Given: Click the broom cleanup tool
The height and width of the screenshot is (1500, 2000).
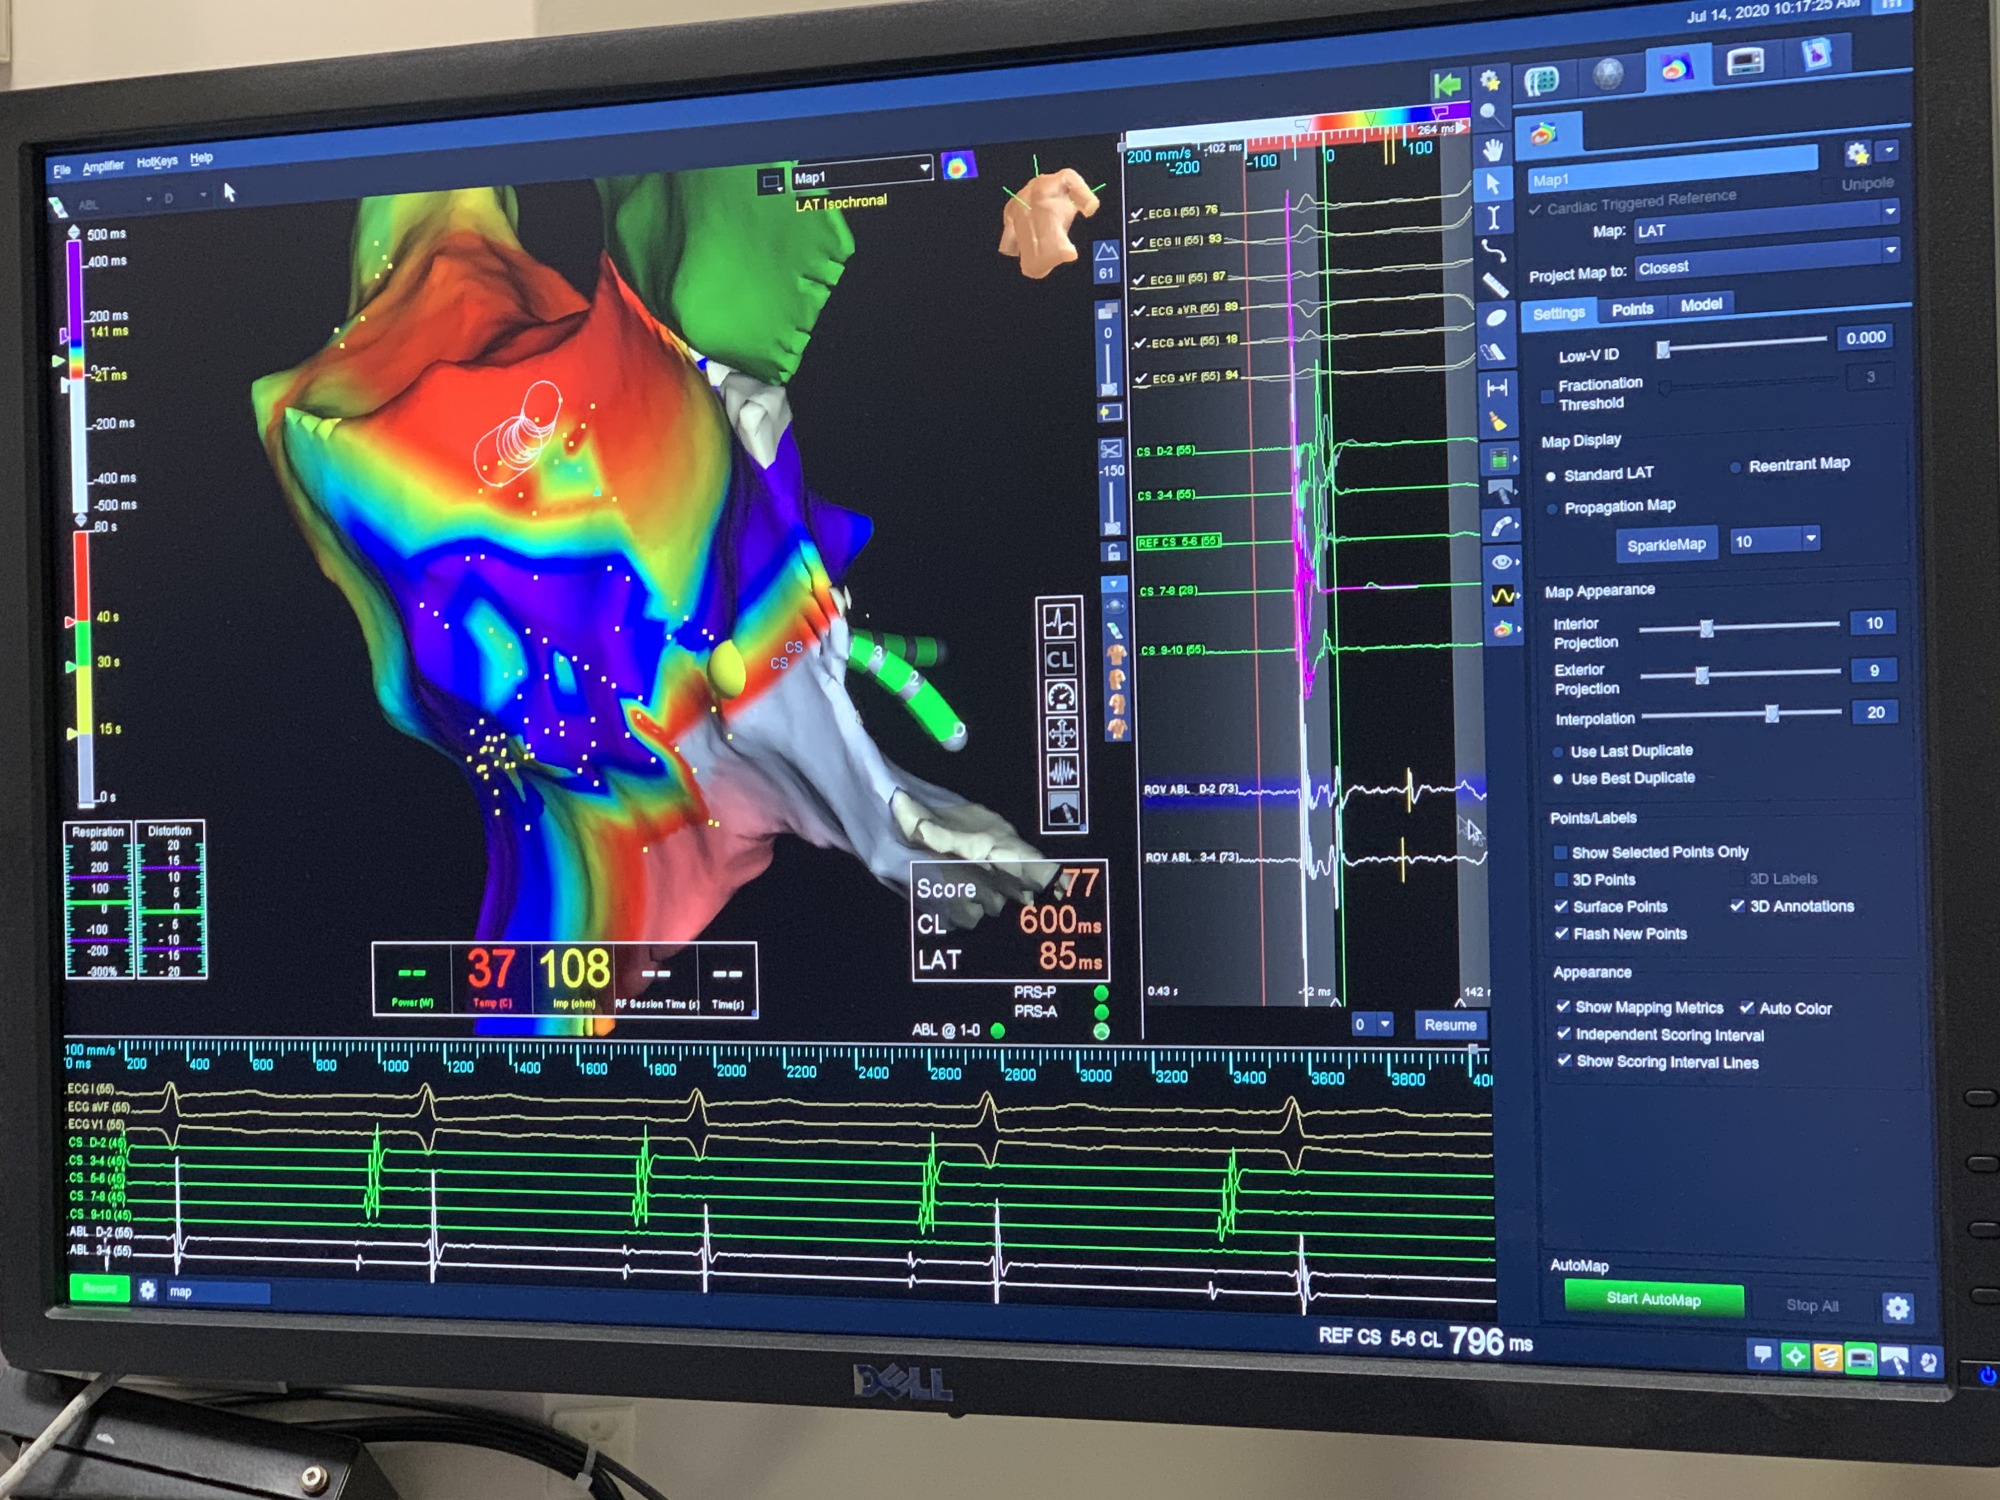Looking at the screenshot, I should pyautogui.click(x=1498, y=422).
